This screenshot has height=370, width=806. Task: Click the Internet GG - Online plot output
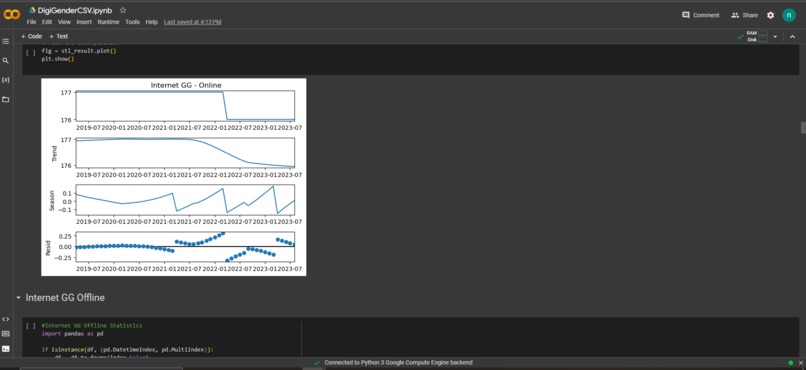174,177
